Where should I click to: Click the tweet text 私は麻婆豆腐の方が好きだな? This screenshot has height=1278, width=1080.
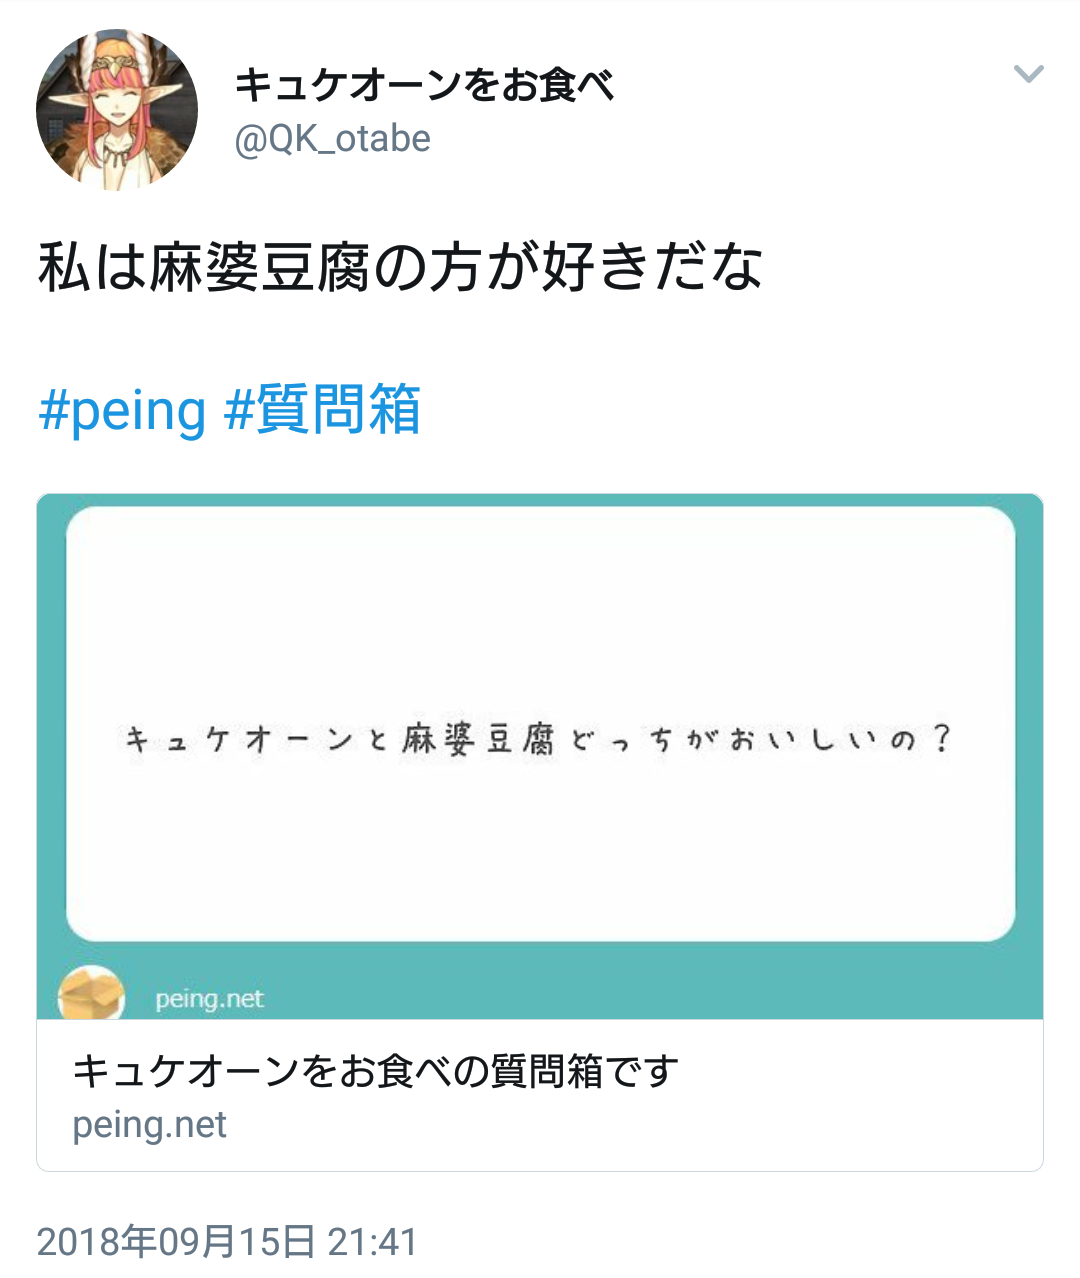pyautogui.click(x=400, y=268)
